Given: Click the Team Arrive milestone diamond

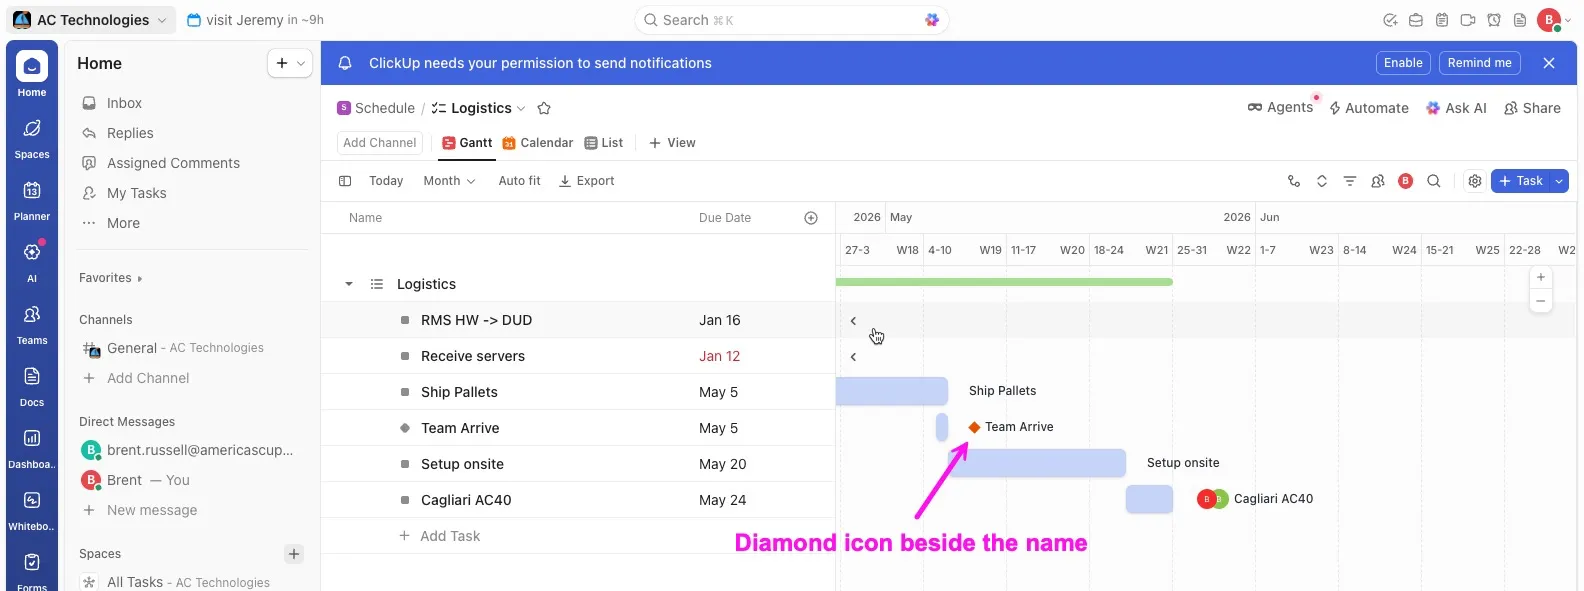Looking at the screenshot, I should pyautogui.click(x=974, y=427).
